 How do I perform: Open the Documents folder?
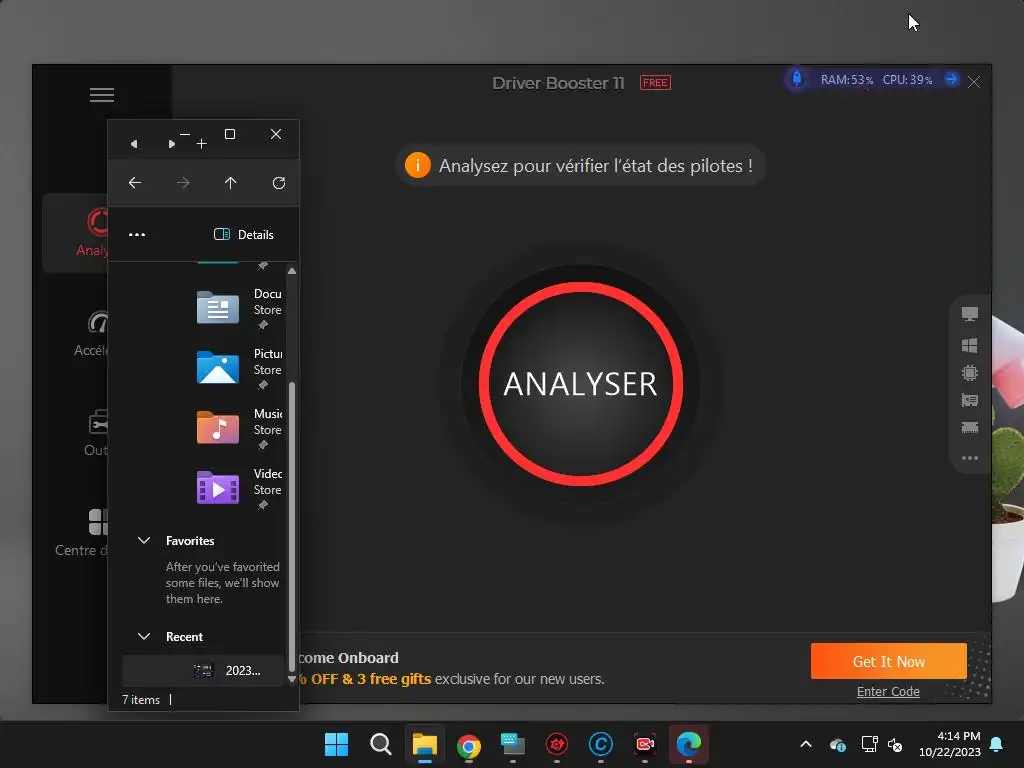point(239,307)
